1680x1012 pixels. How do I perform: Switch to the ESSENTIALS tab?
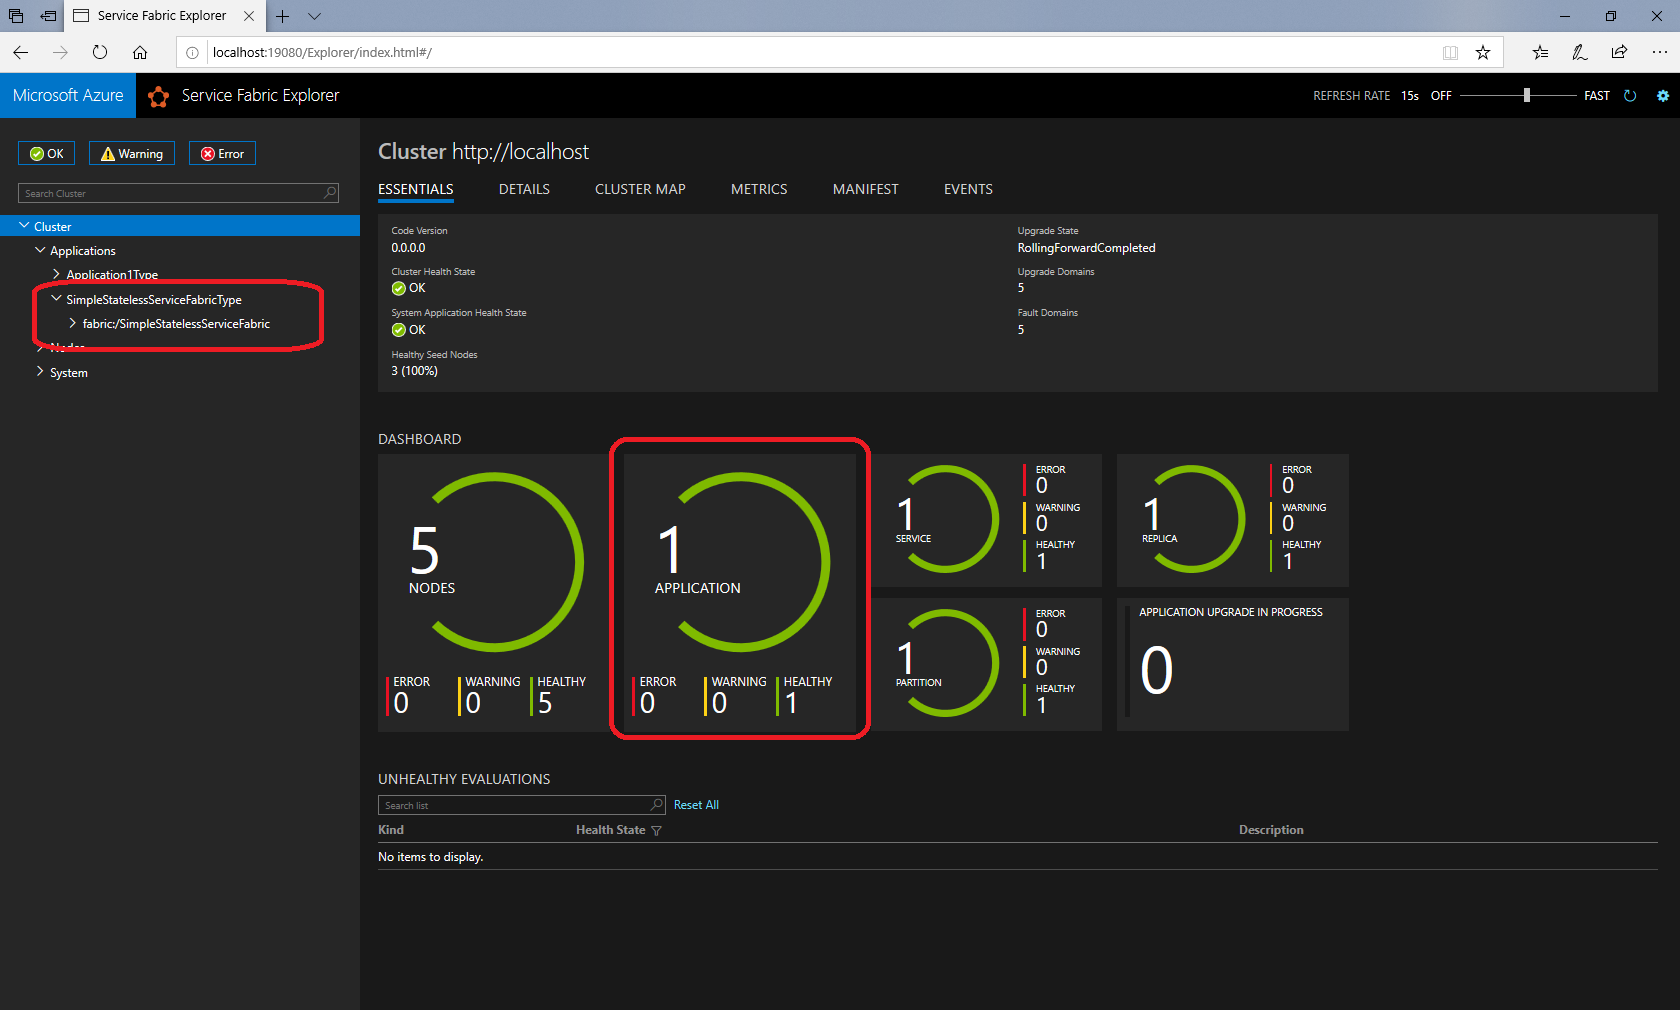tap(416, 189)
